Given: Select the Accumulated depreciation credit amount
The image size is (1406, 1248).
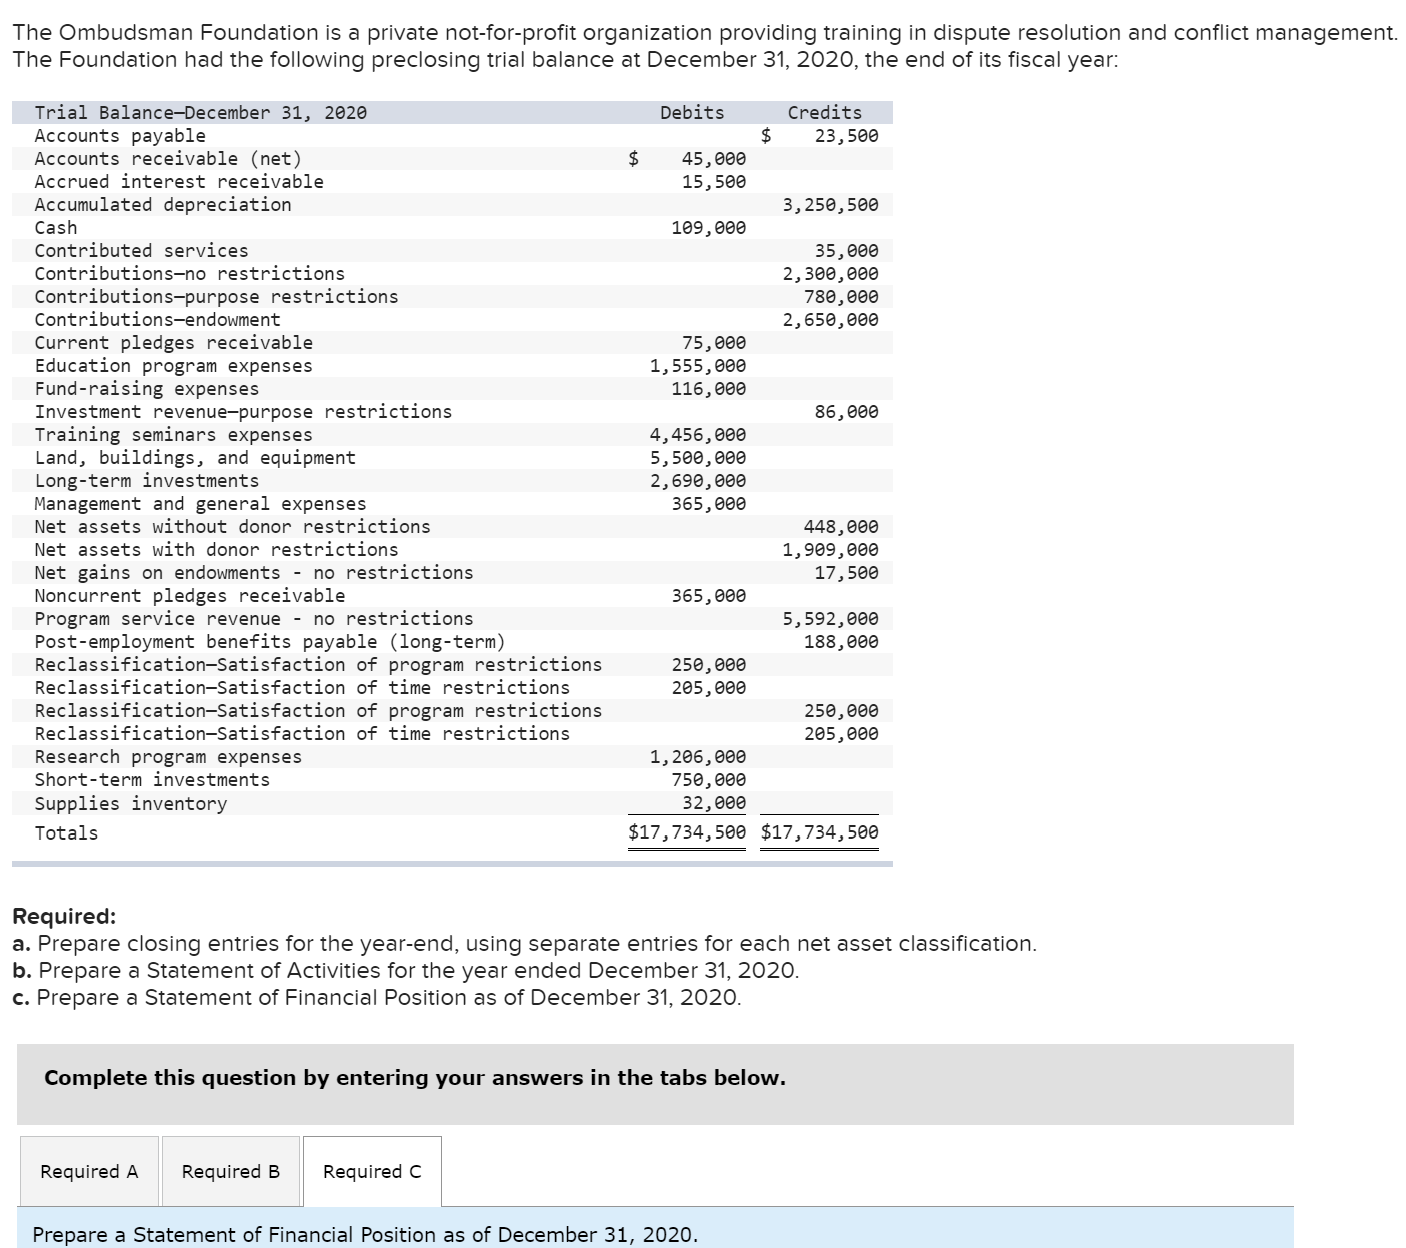Looking at the screenshot, I should [831, 204].
